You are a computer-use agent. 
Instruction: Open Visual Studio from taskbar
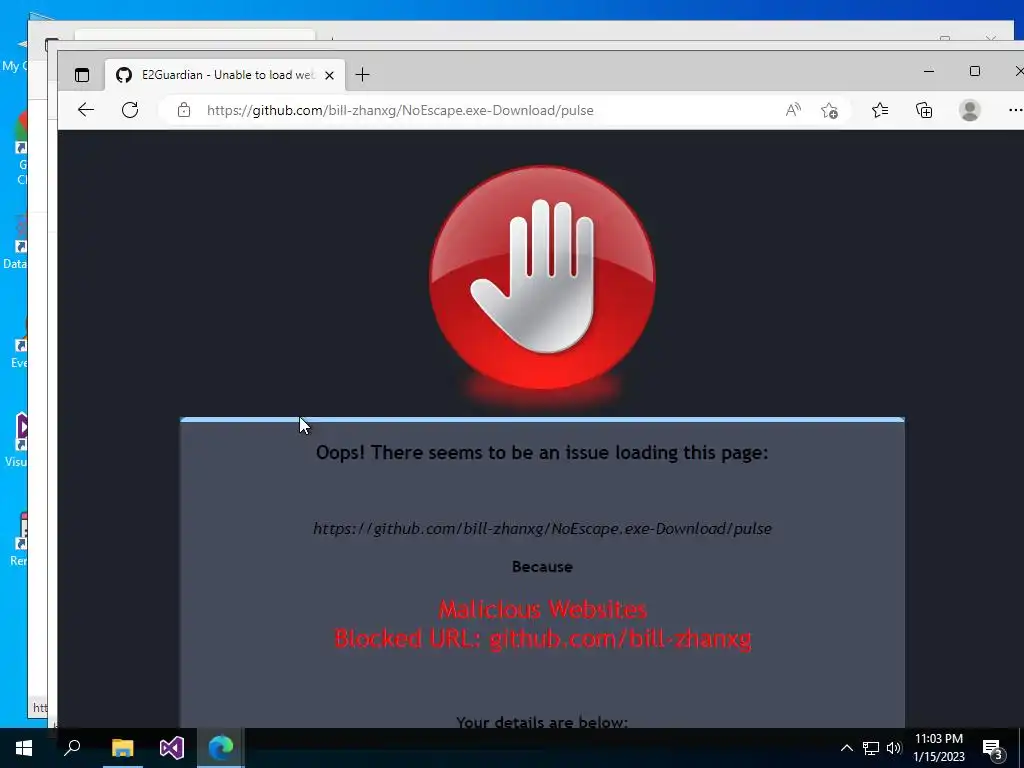tap(172, 748)
